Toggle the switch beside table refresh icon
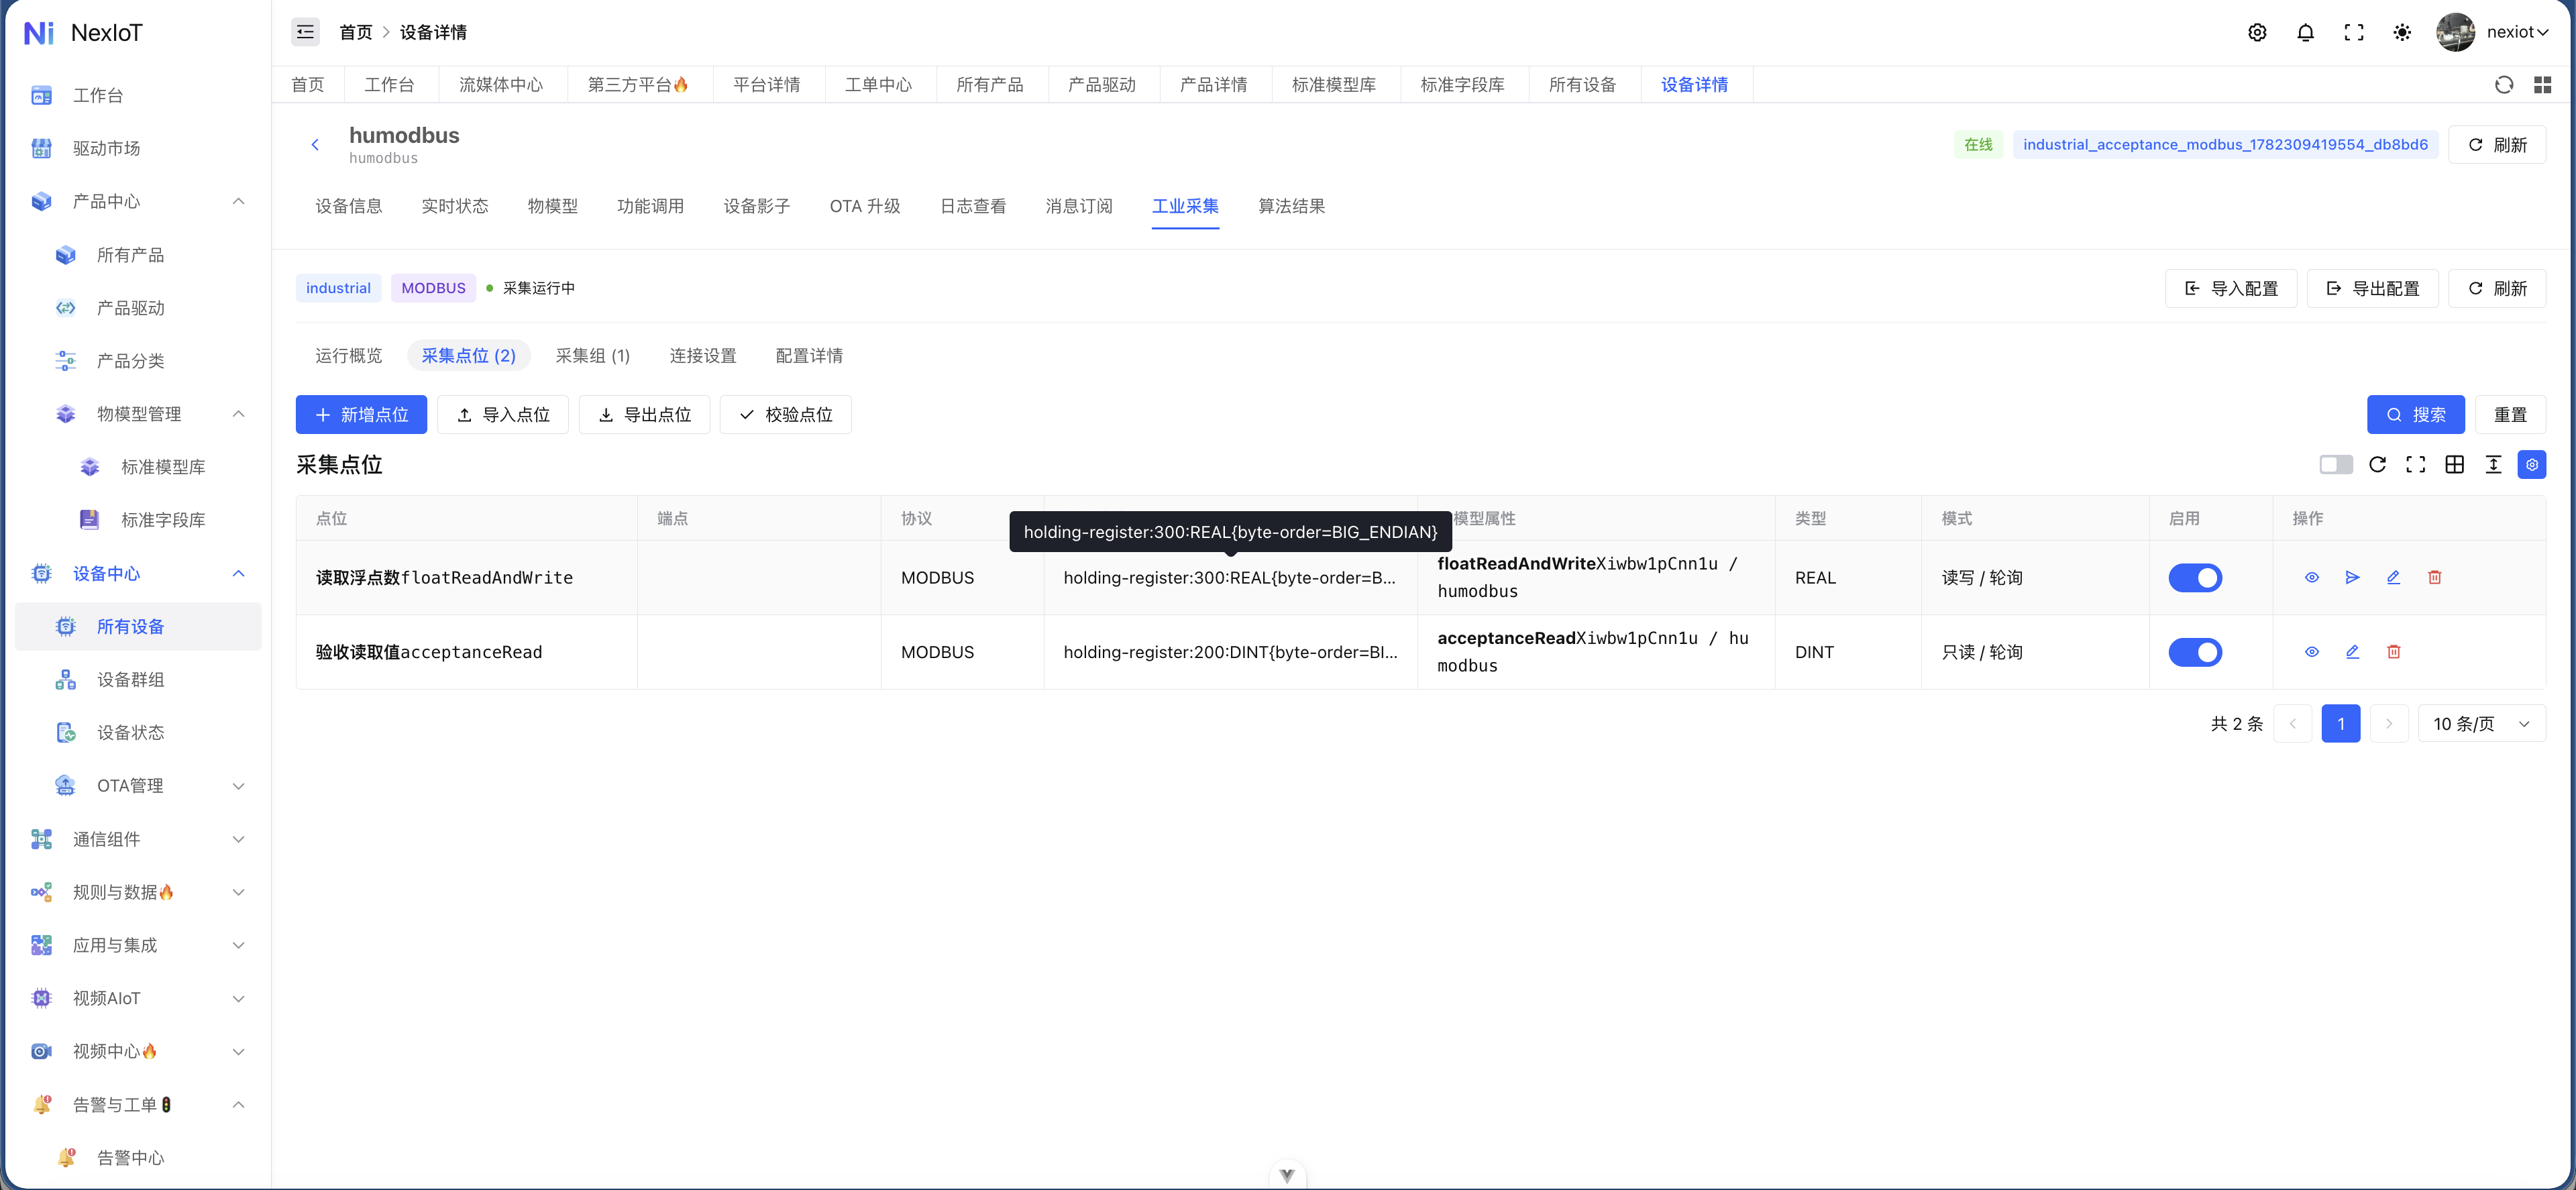 tap(2335, 464)
